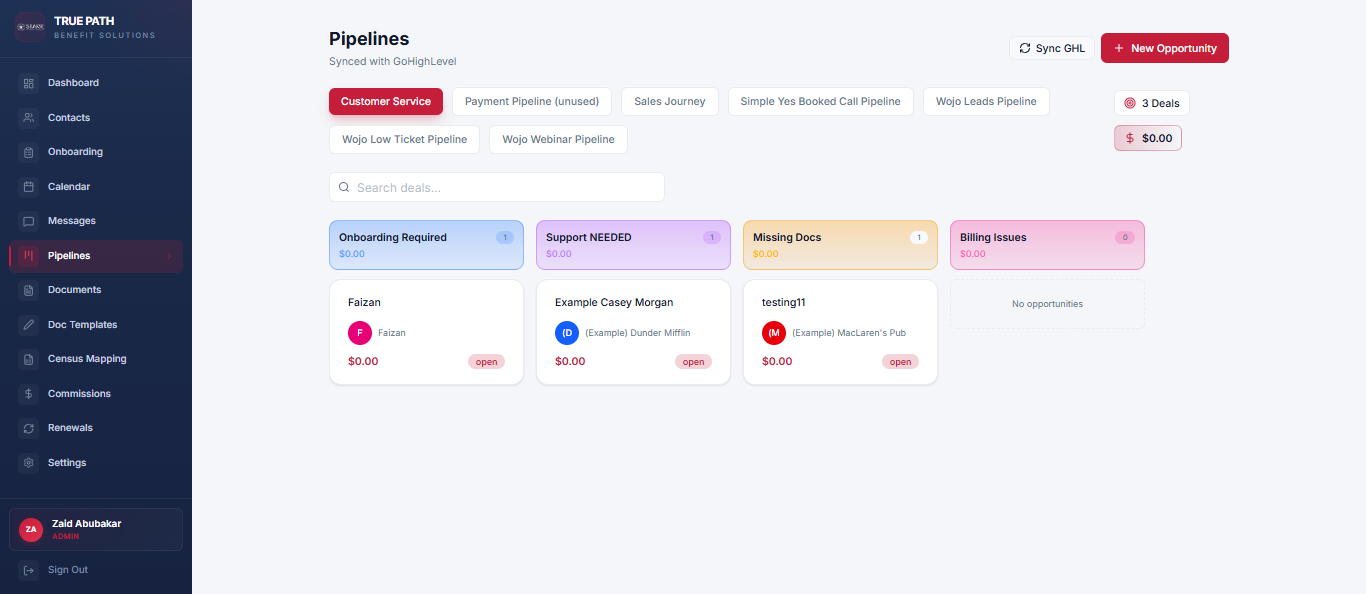This screenshot has height=594, width=1366.
Task: Click the pink Billing Issues column header
Action: pyautogui.click(x=1046, y=245)
